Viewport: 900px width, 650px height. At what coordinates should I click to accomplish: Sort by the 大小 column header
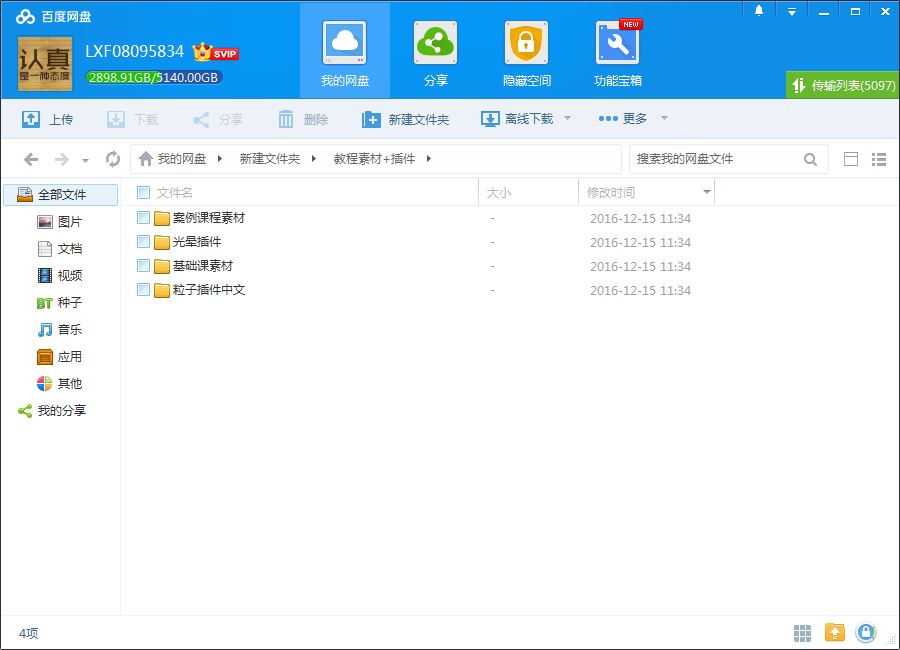[x=499, y=192]
